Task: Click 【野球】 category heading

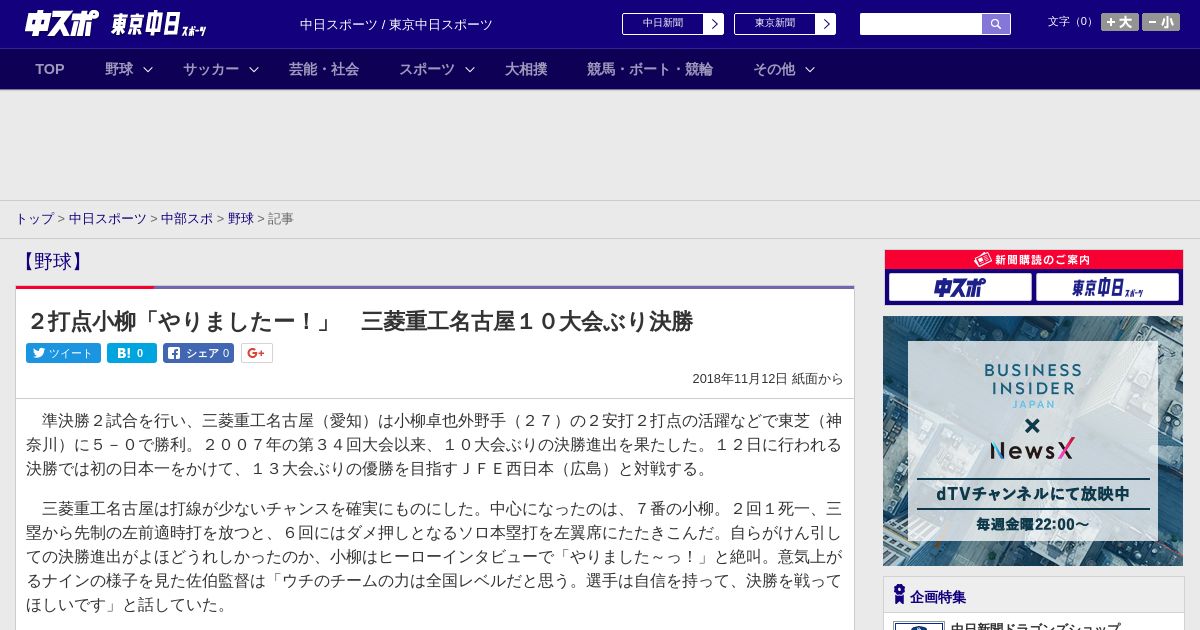Action: (52, 262)
